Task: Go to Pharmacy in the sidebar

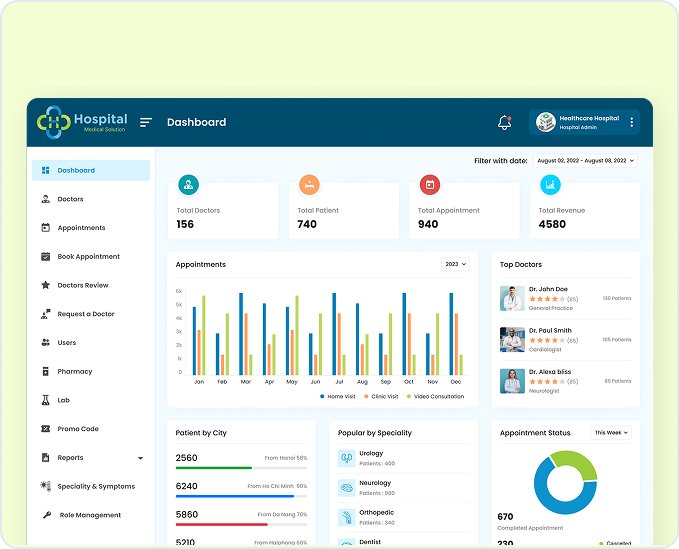Action: (74, 372)
